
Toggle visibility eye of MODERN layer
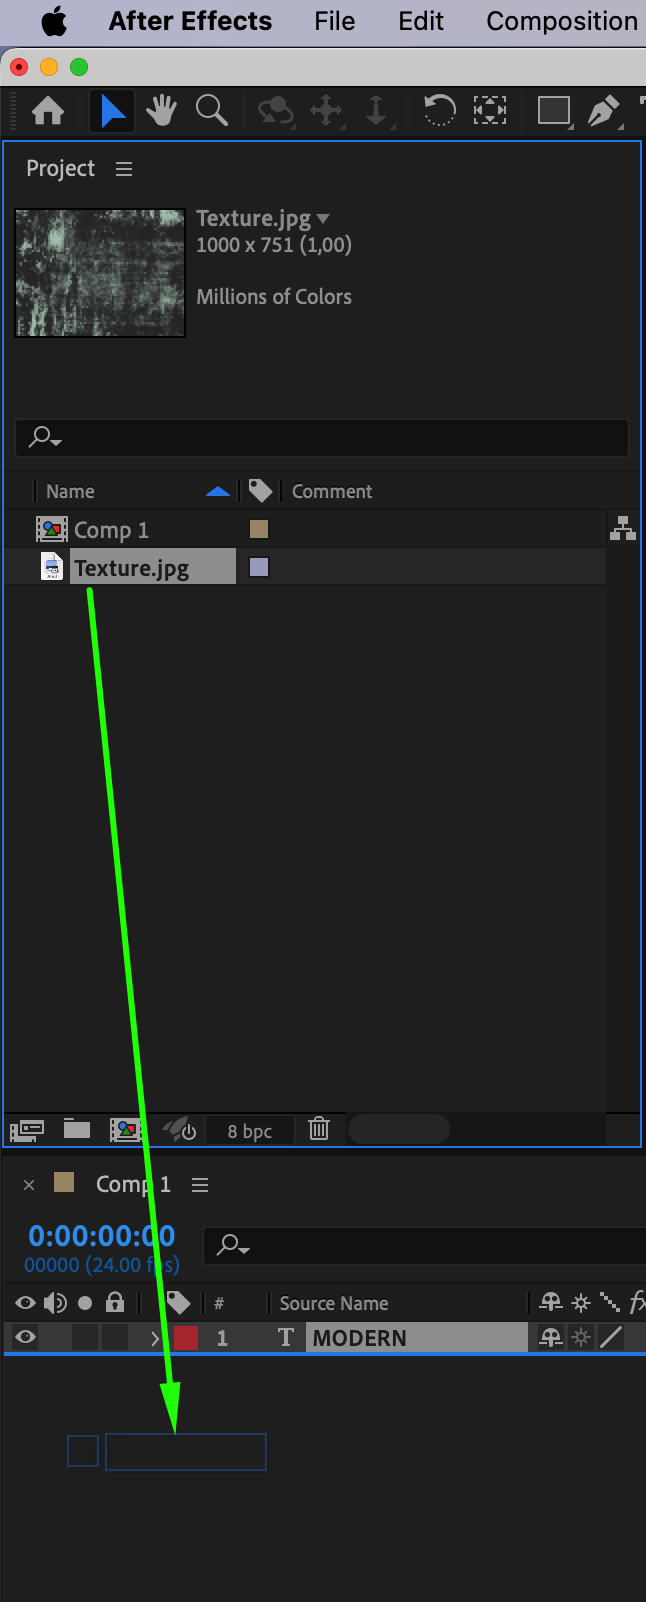tap(26, 1338)
